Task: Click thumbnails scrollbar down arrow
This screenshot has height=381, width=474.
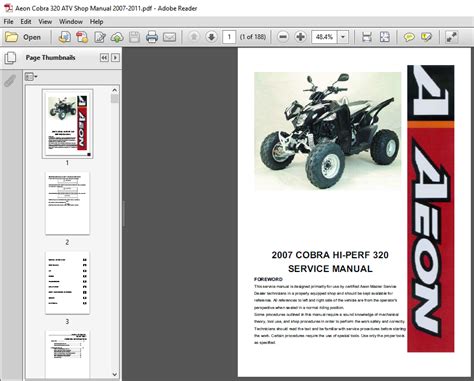Action: pyautogui.click(x=114, y=374)
